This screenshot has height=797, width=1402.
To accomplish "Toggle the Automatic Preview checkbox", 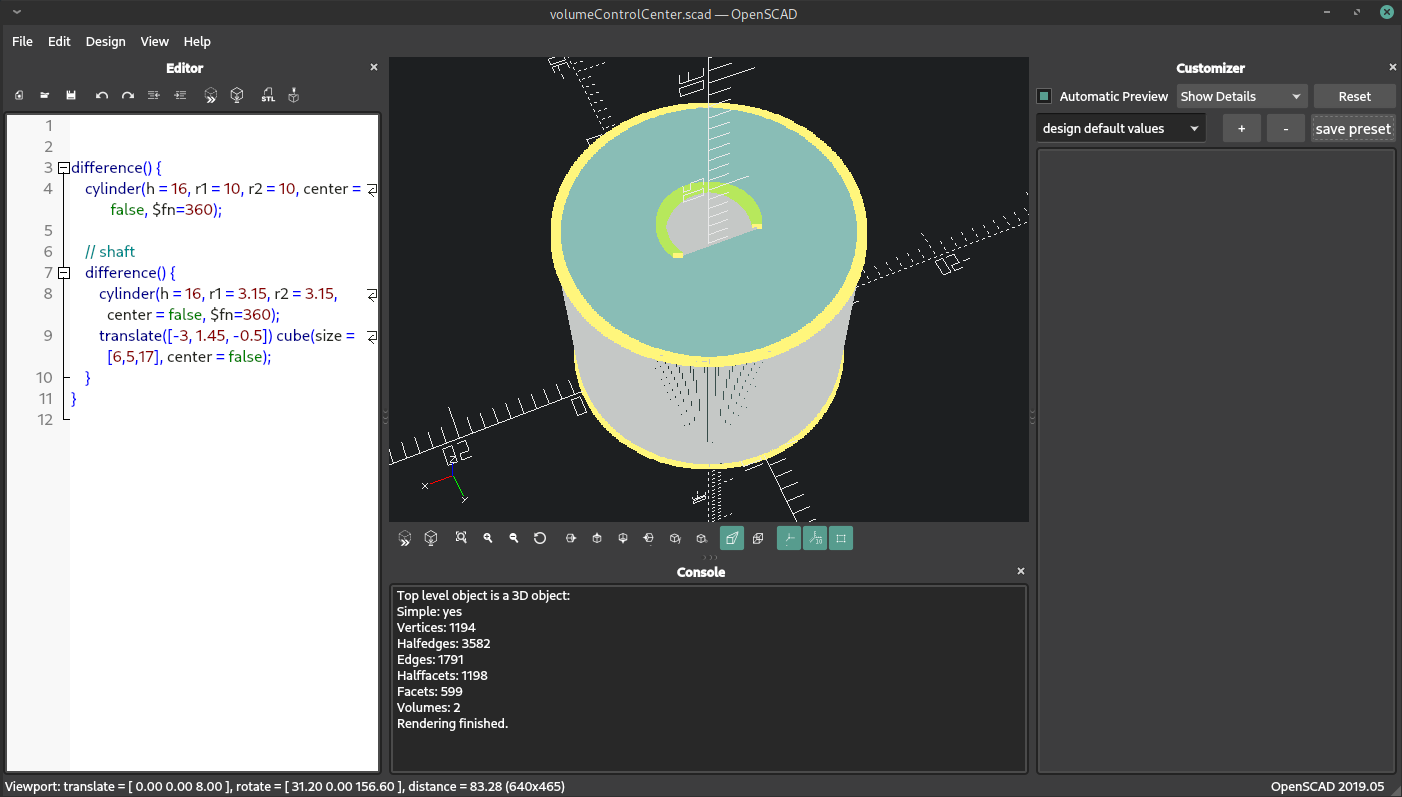I will pos(1044,97).
